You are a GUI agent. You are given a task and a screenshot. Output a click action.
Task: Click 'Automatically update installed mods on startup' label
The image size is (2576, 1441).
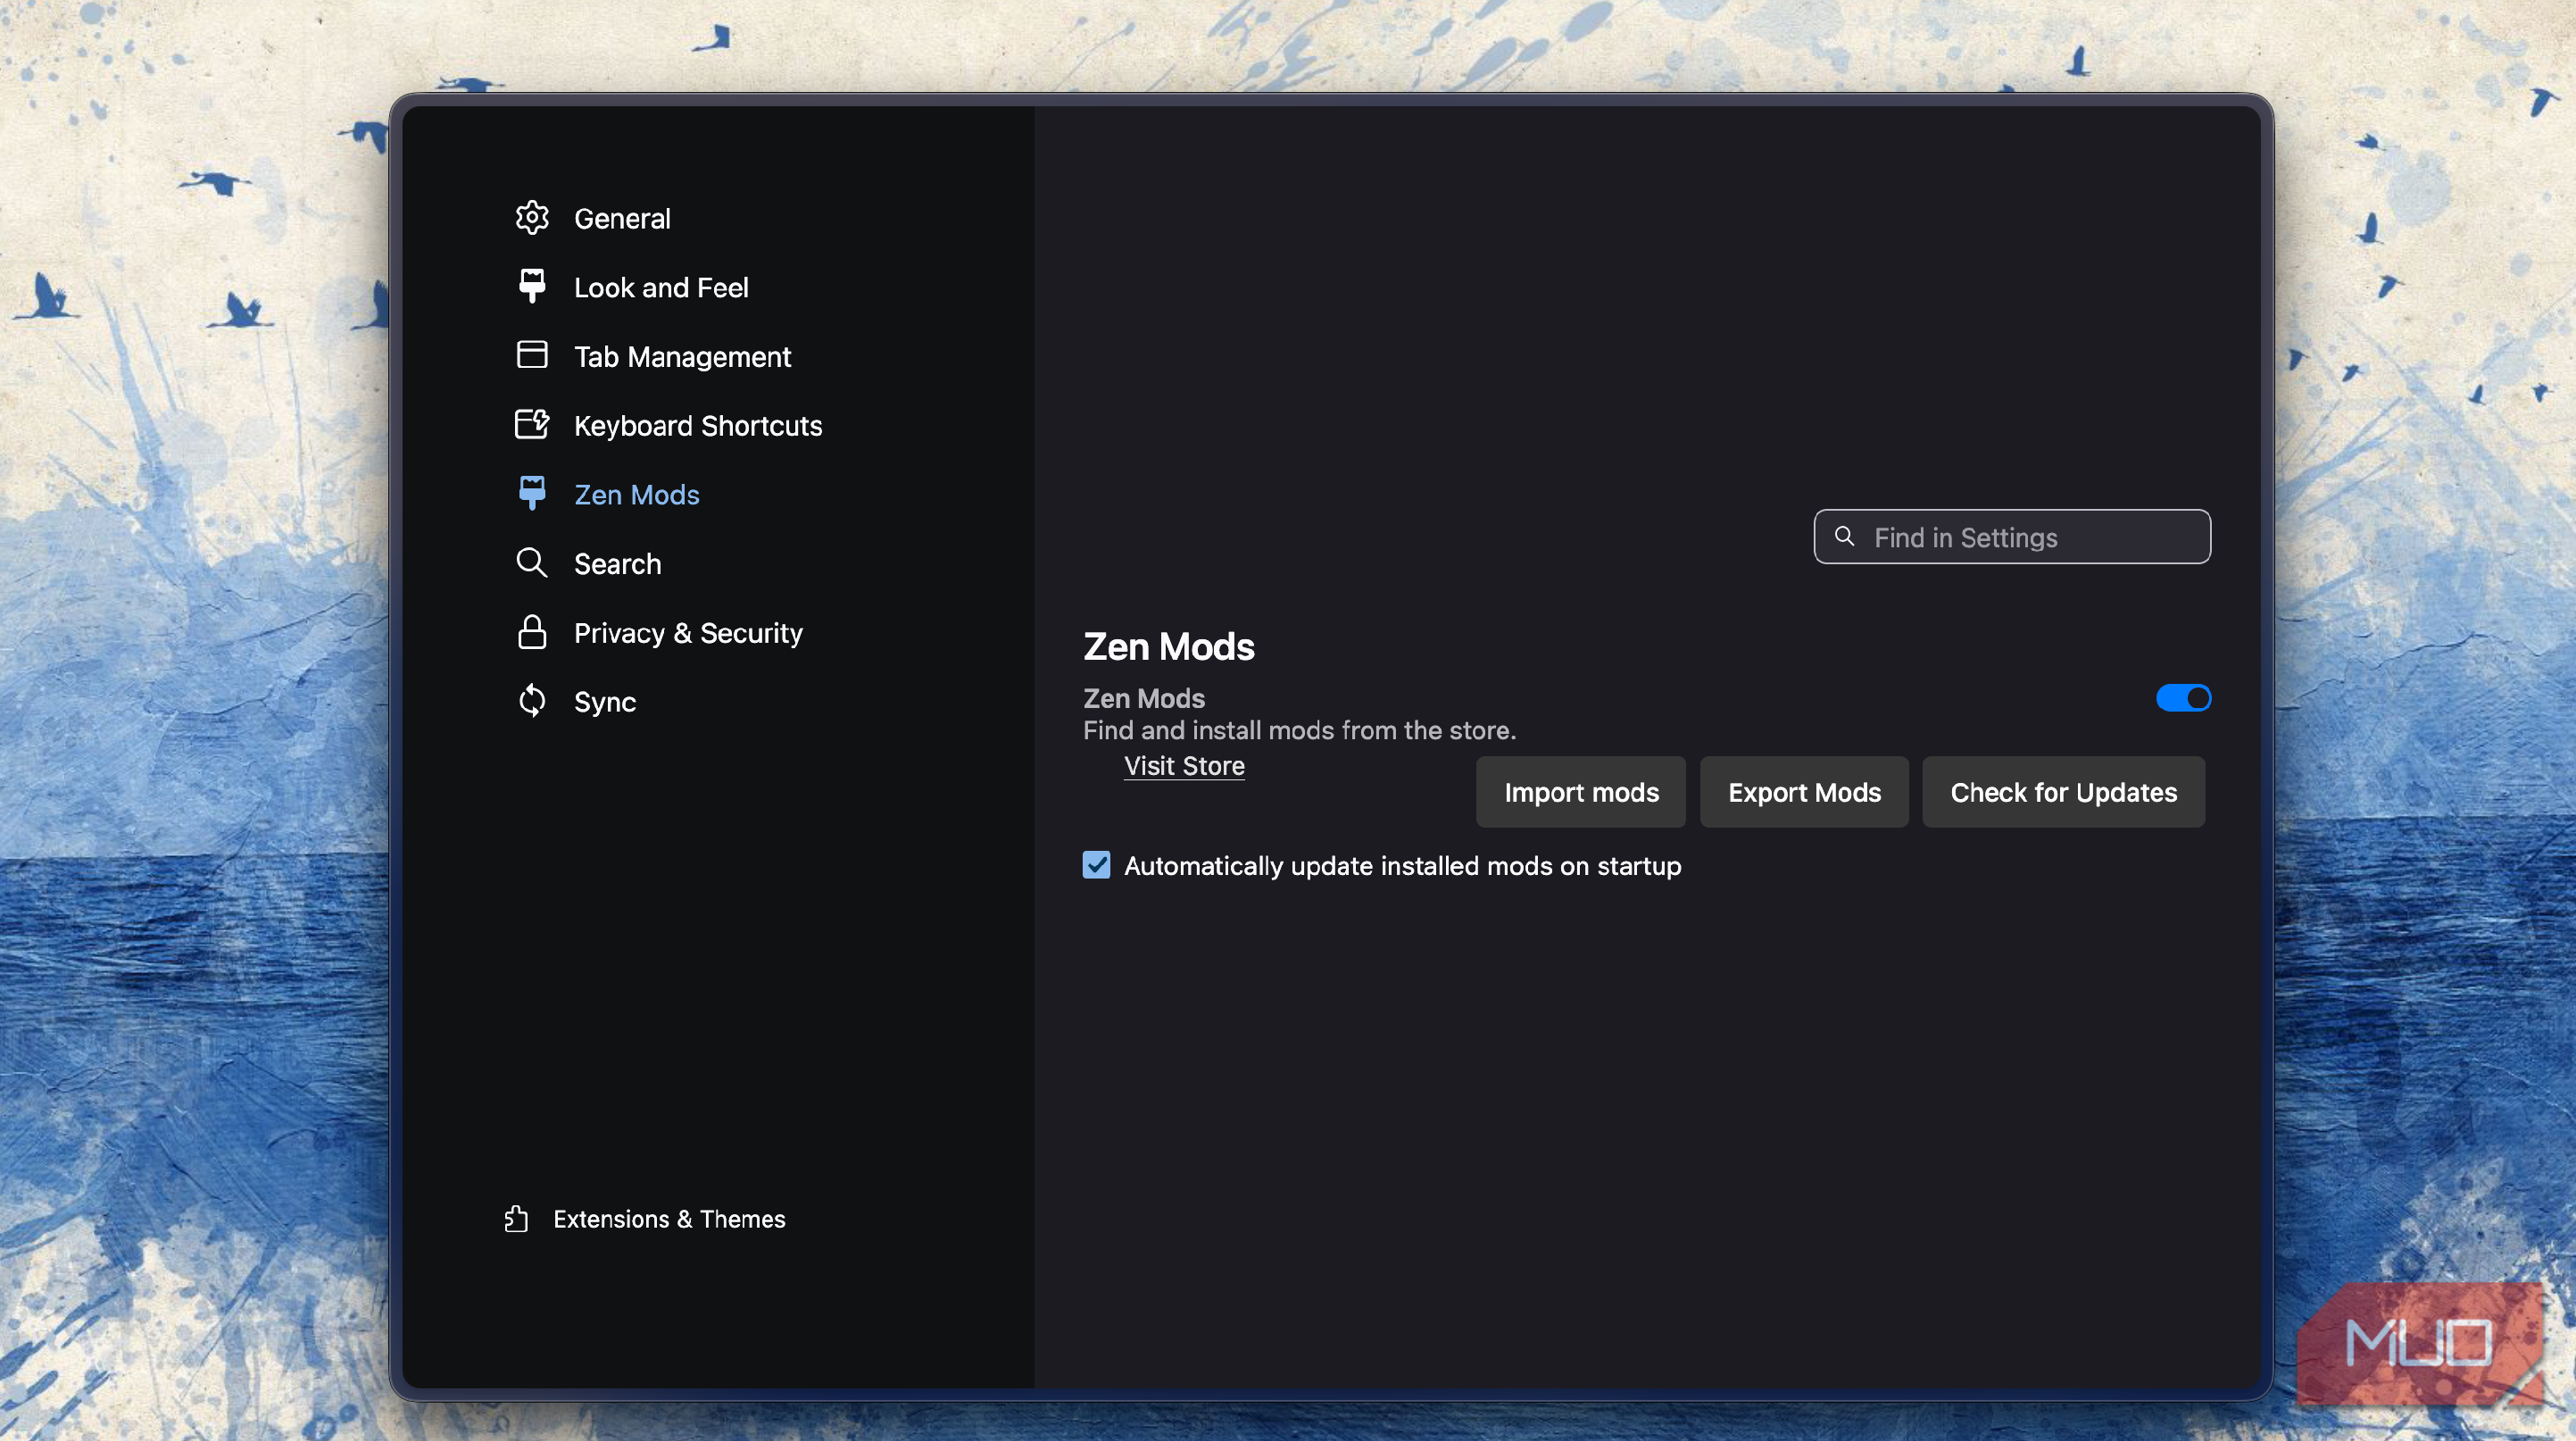tap(1402, 865)
